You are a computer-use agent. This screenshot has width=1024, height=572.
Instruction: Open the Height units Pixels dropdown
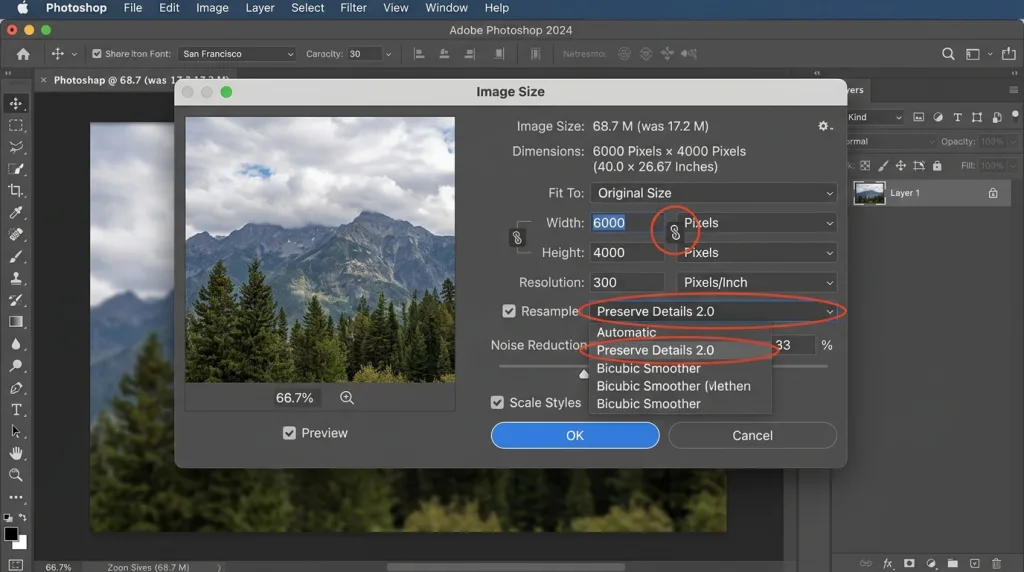point(757,253)
